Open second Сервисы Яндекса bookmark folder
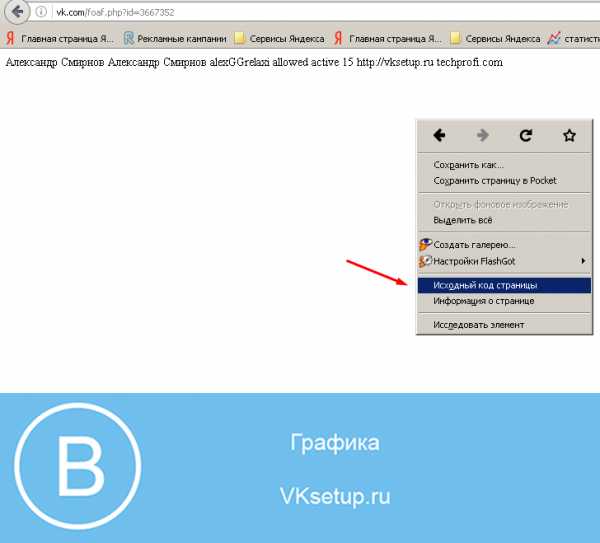Image resolution: width=600 pixels, height=543 pixels. coord(495,39)
